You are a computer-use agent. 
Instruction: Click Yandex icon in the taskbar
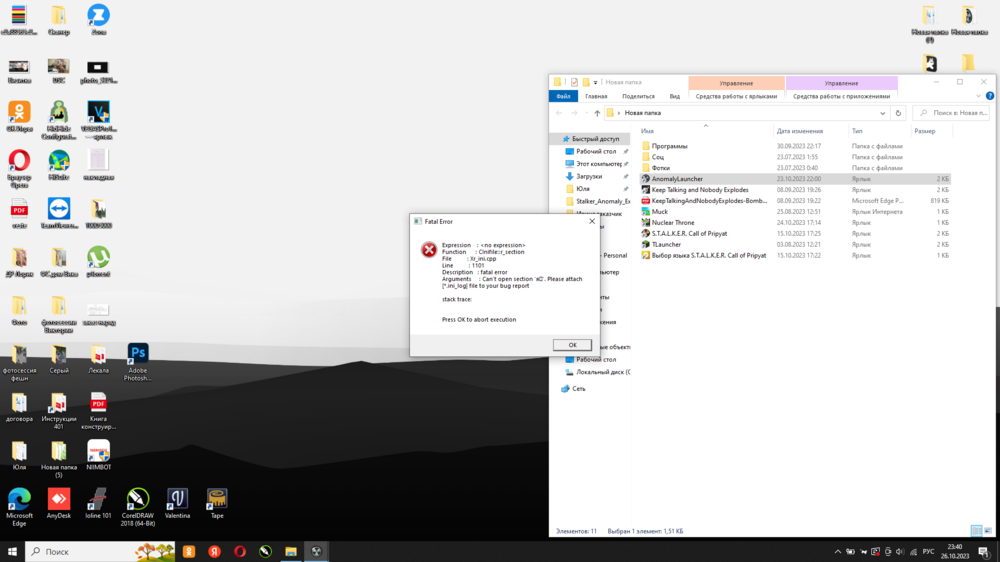click(x=214, y=551)
